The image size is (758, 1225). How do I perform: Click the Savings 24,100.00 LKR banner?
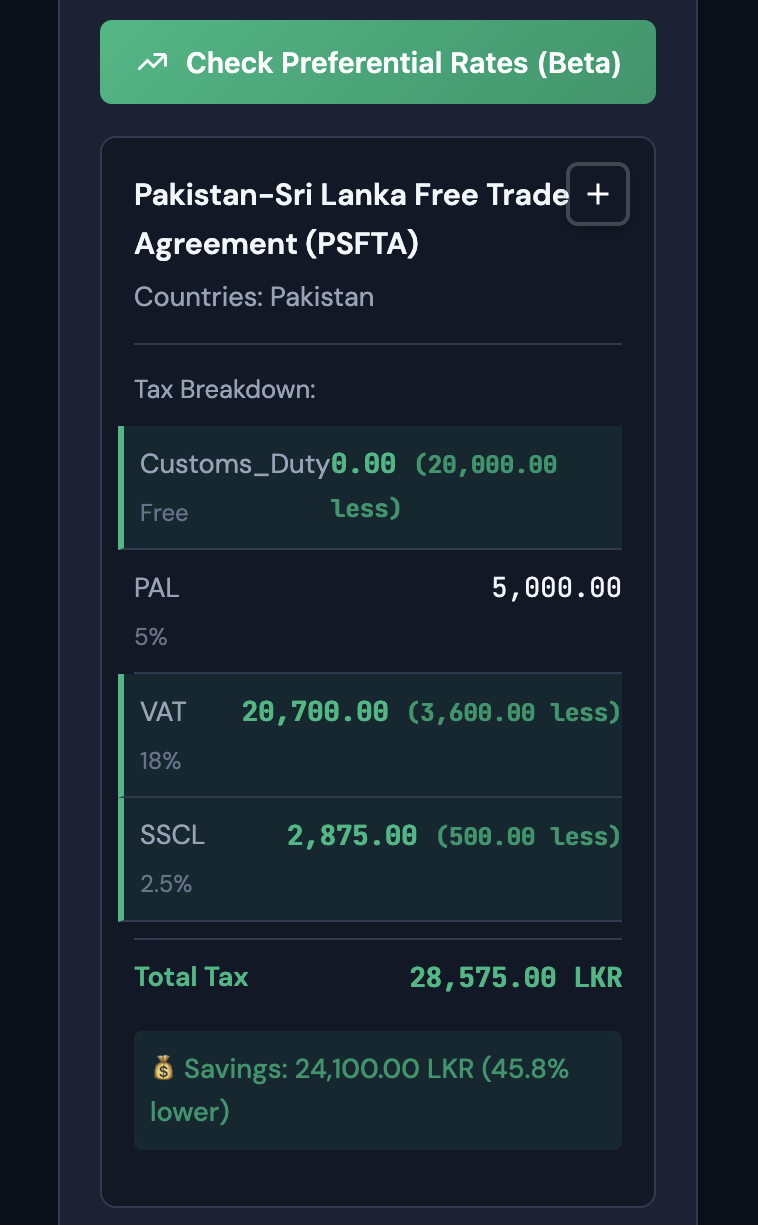coord(378,1090)
